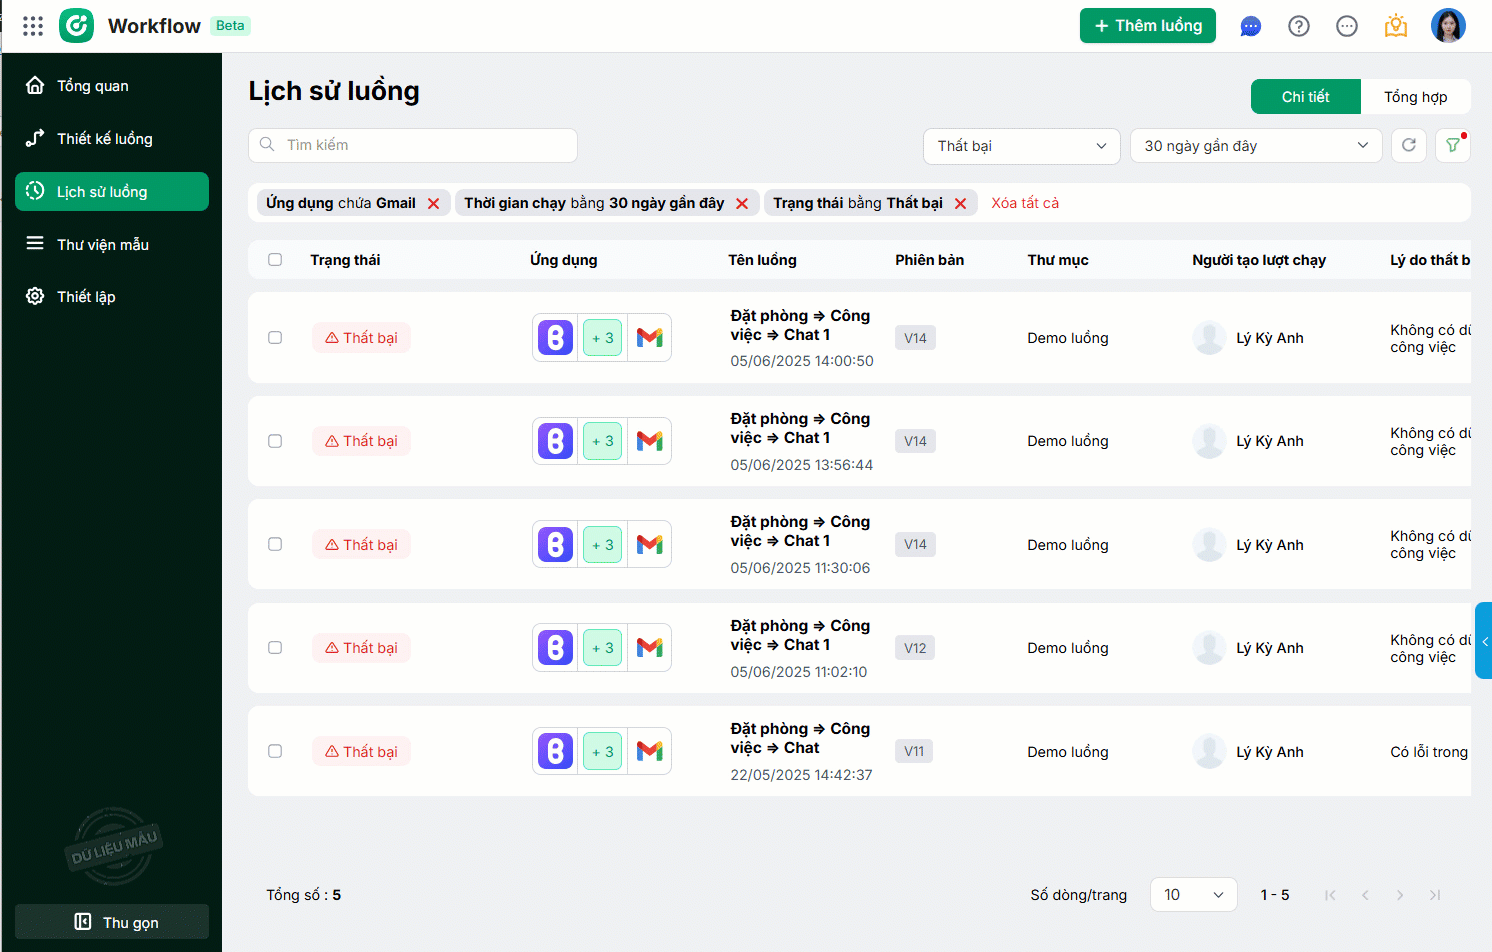Click Gmail icon in the first row
This screenshot has width=1492, height=952.
(650, 338)
